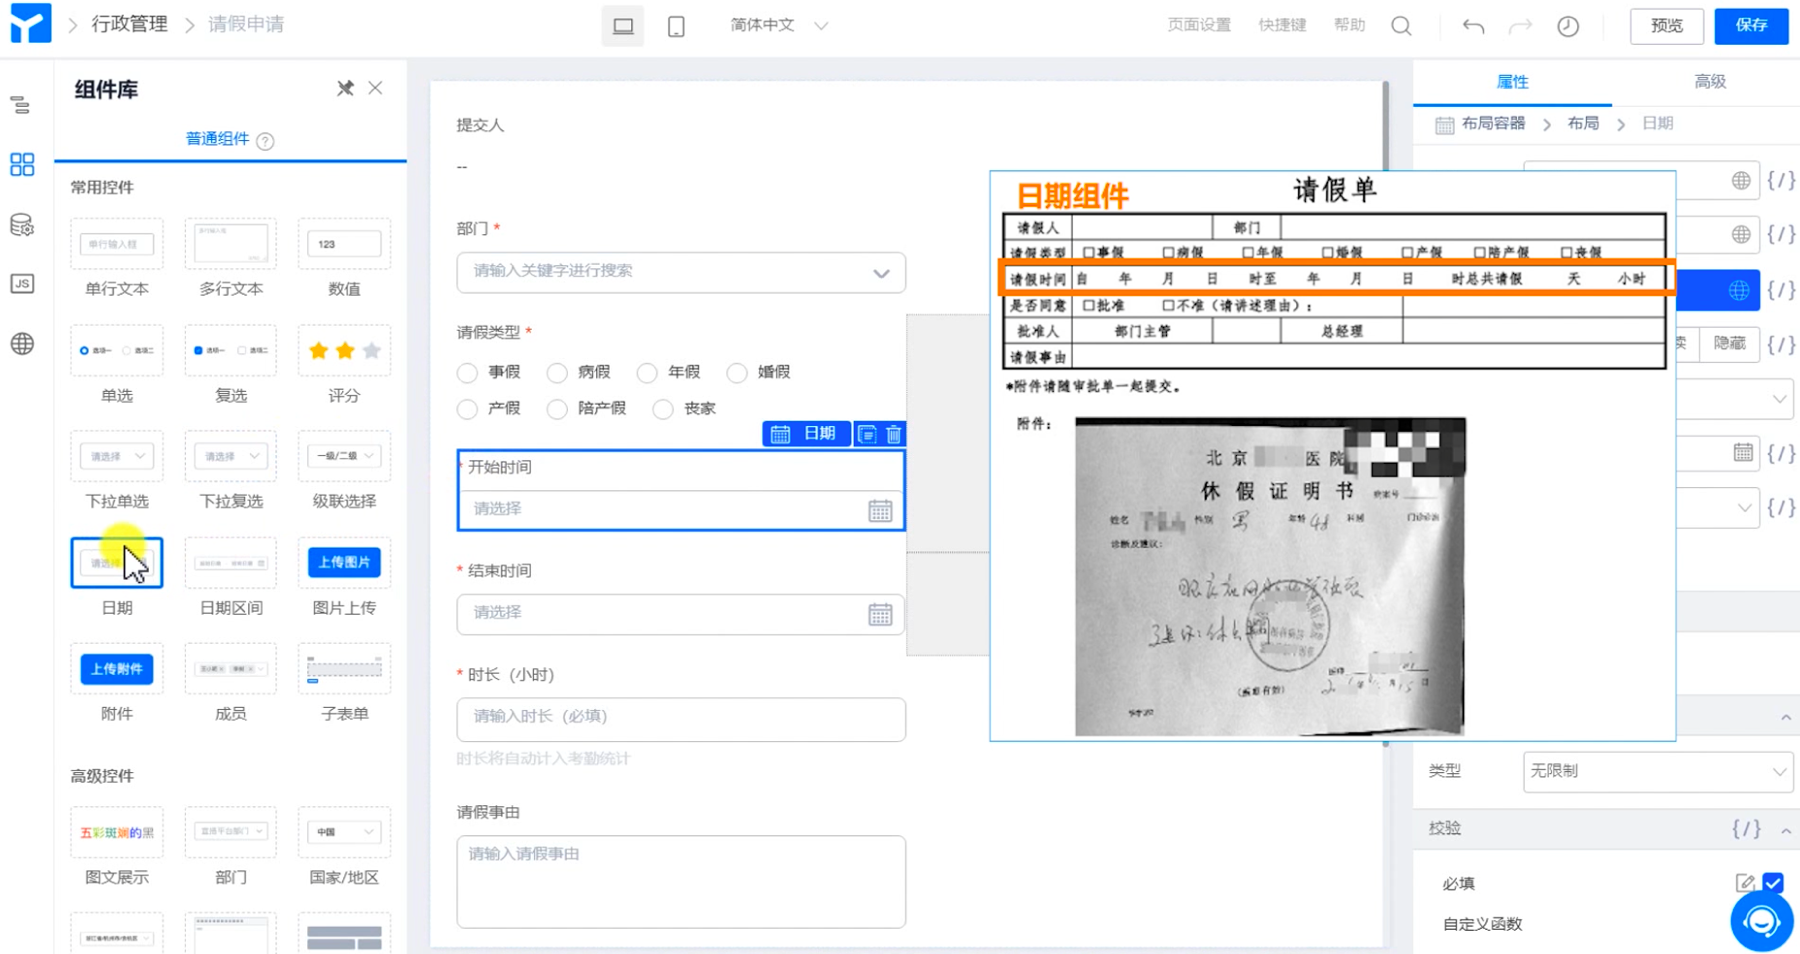
Task: Open 快捷键 in top bar
Action: point(1282,25)
